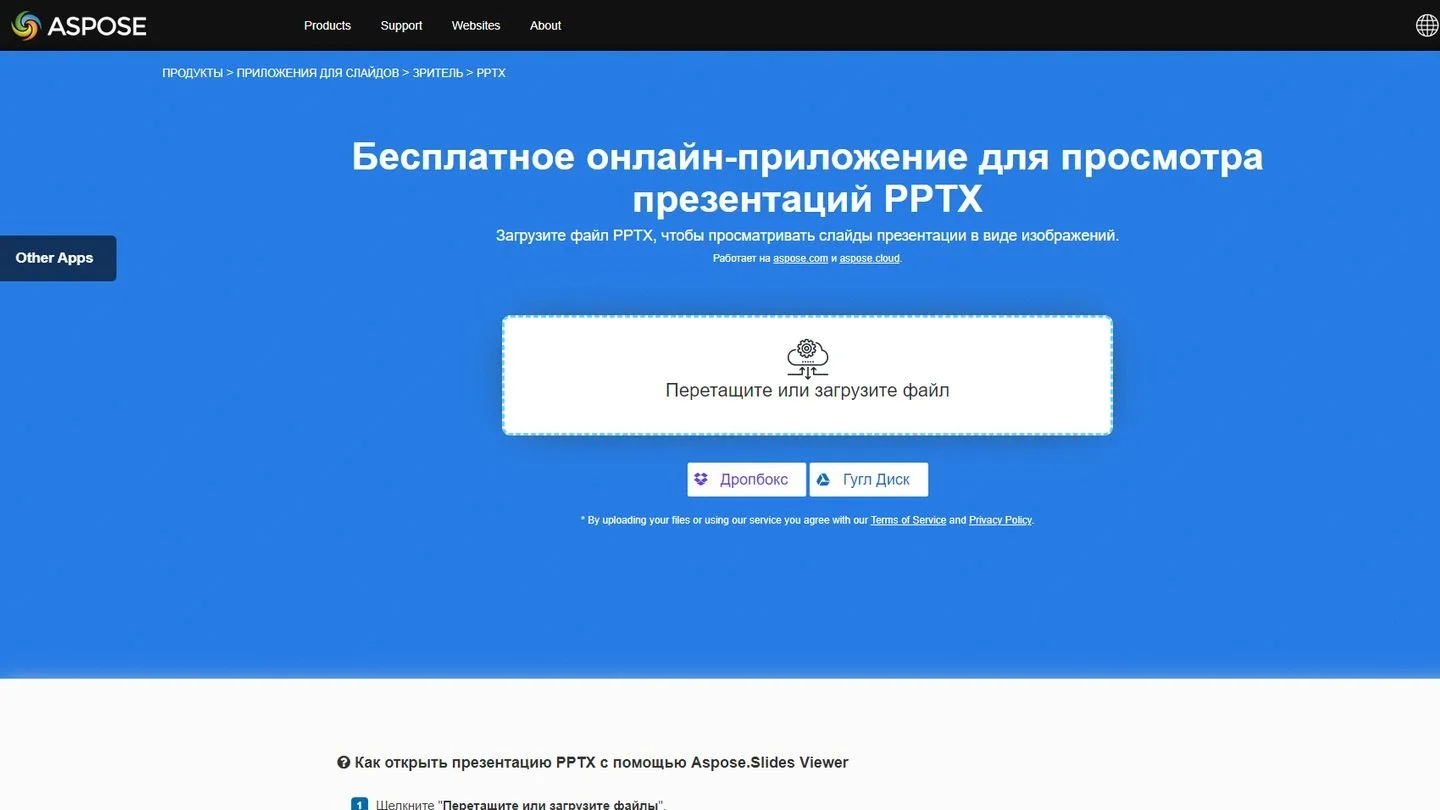Open the aspose.com link

(800, 258)
